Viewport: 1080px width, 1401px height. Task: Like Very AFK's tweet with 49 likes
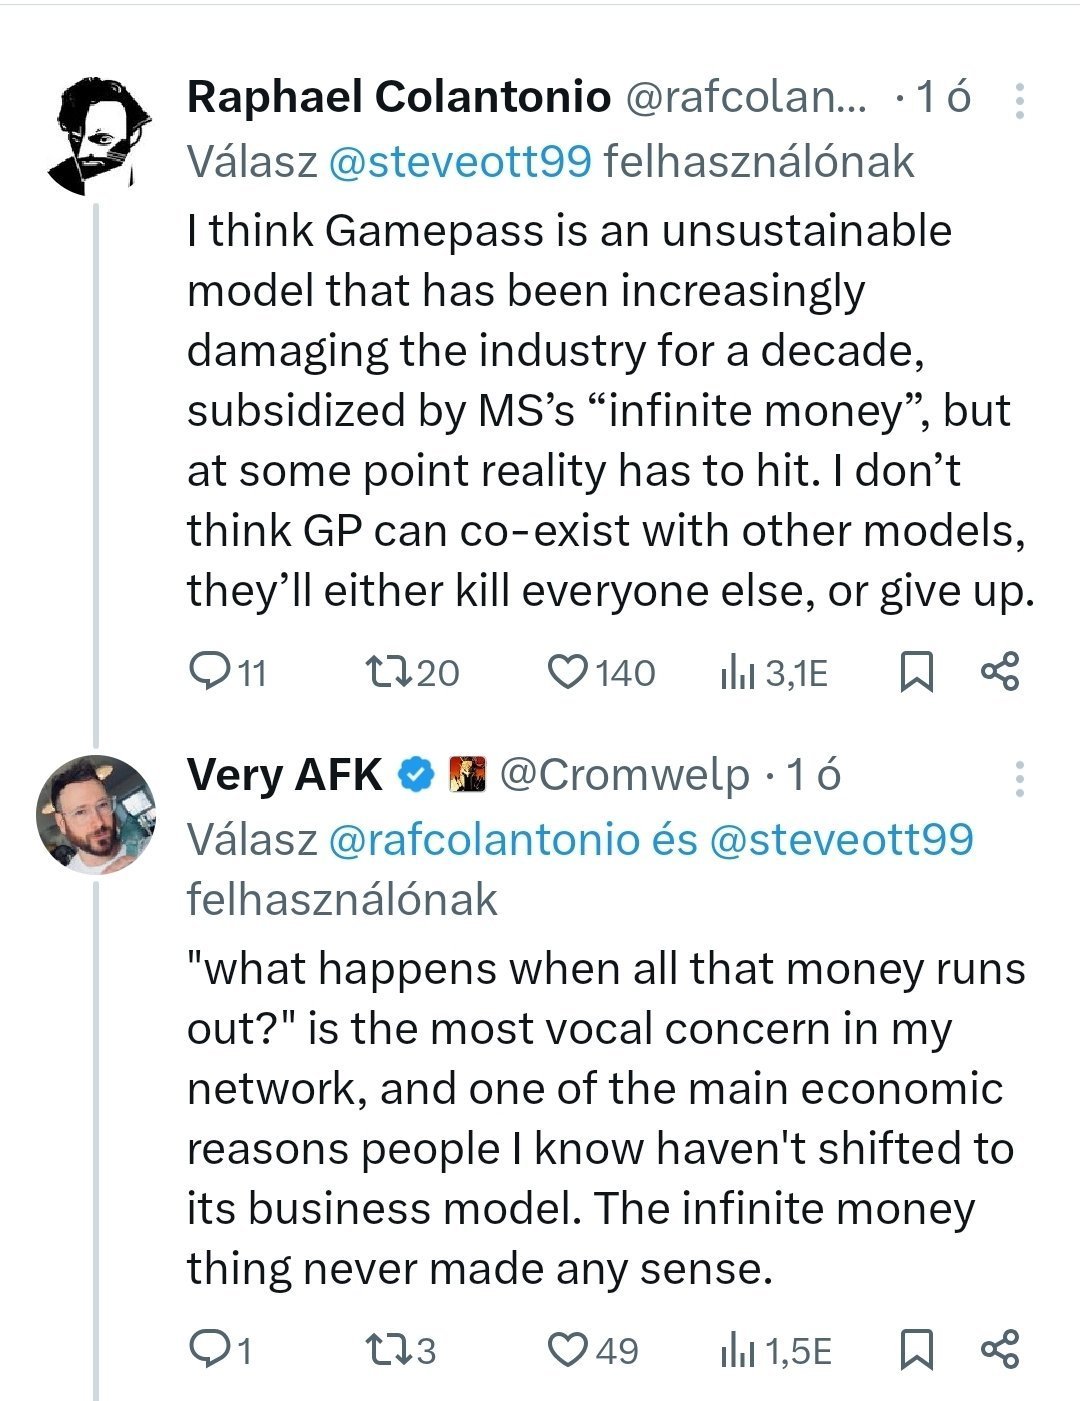pyautogui.click(x=568, y=1350)
